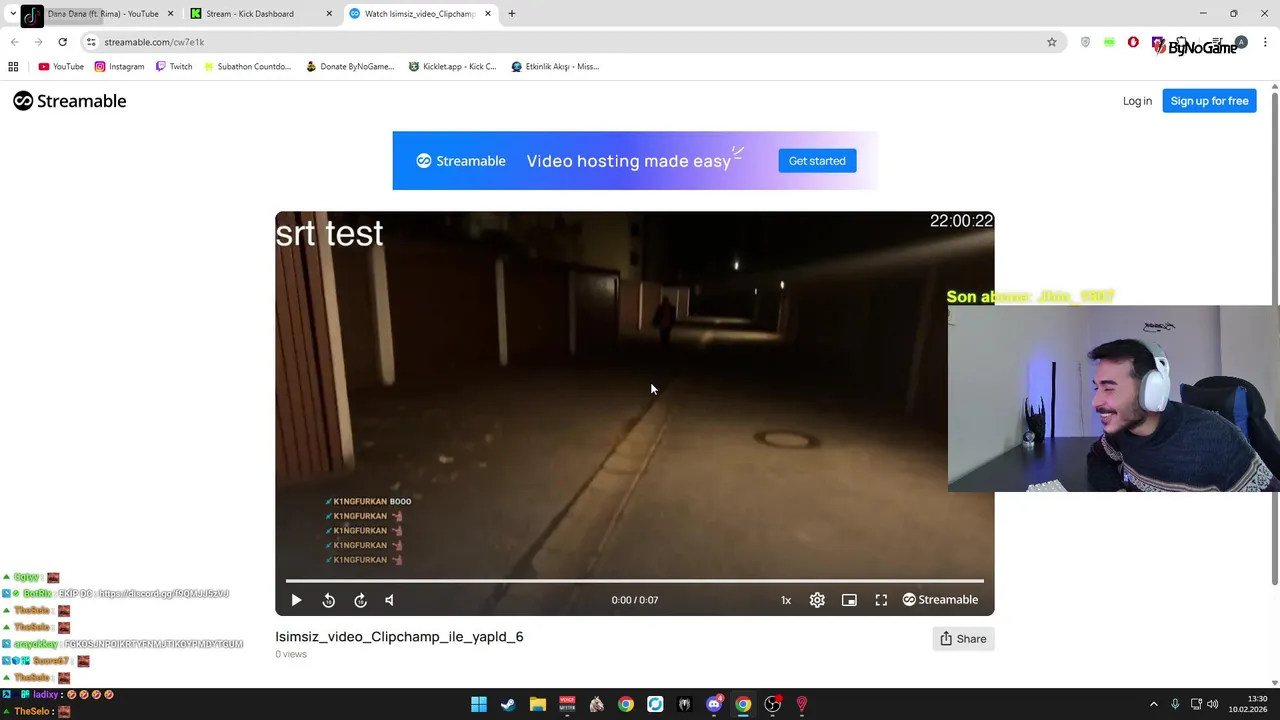This screenshot has height=720, width=1280.
Task: Go back to the previous page
Action: click(x=14, y=42)
